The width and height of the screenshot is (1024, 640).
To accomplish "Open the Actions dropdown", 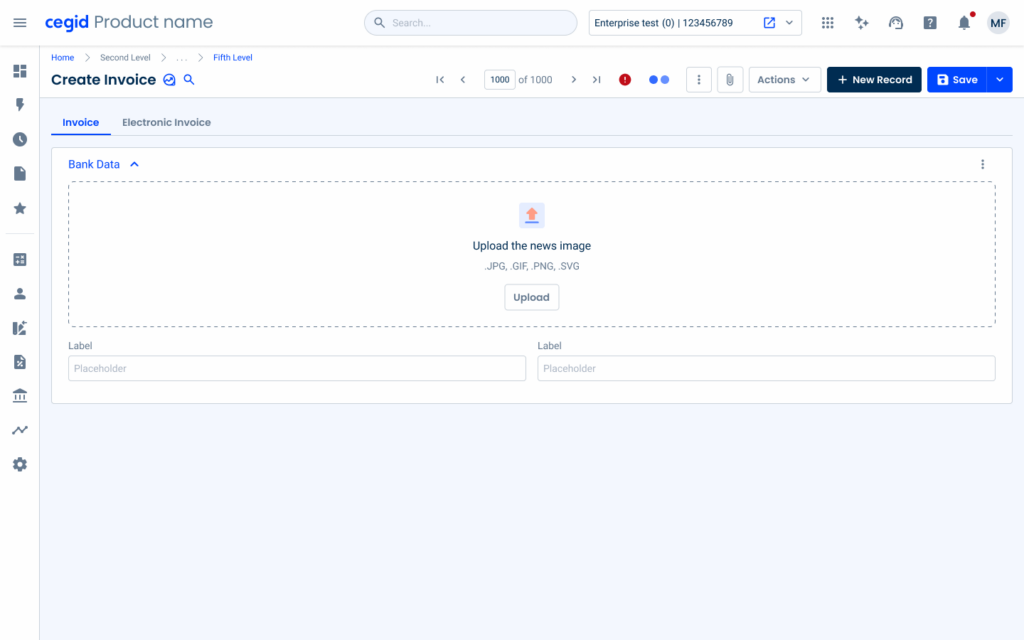I will point(784,79).
